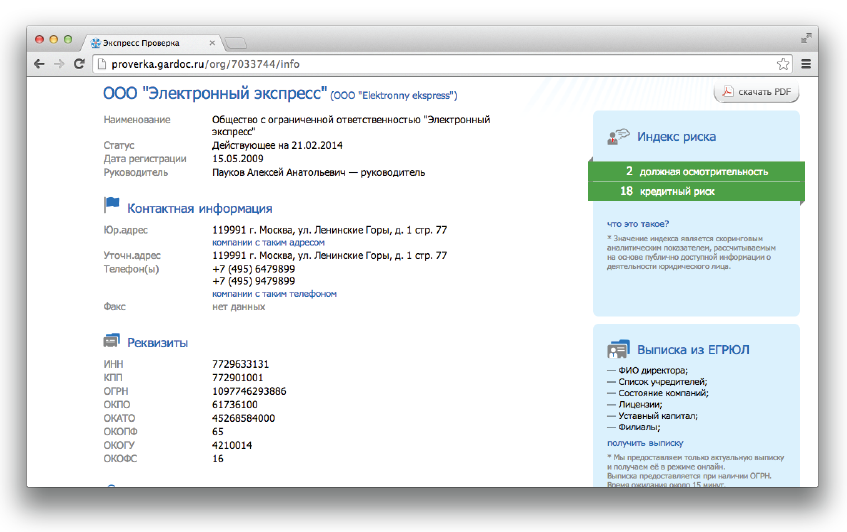Click the icon beside Реквизиты heading
This screenshot has height=532, width=847.
111,342
